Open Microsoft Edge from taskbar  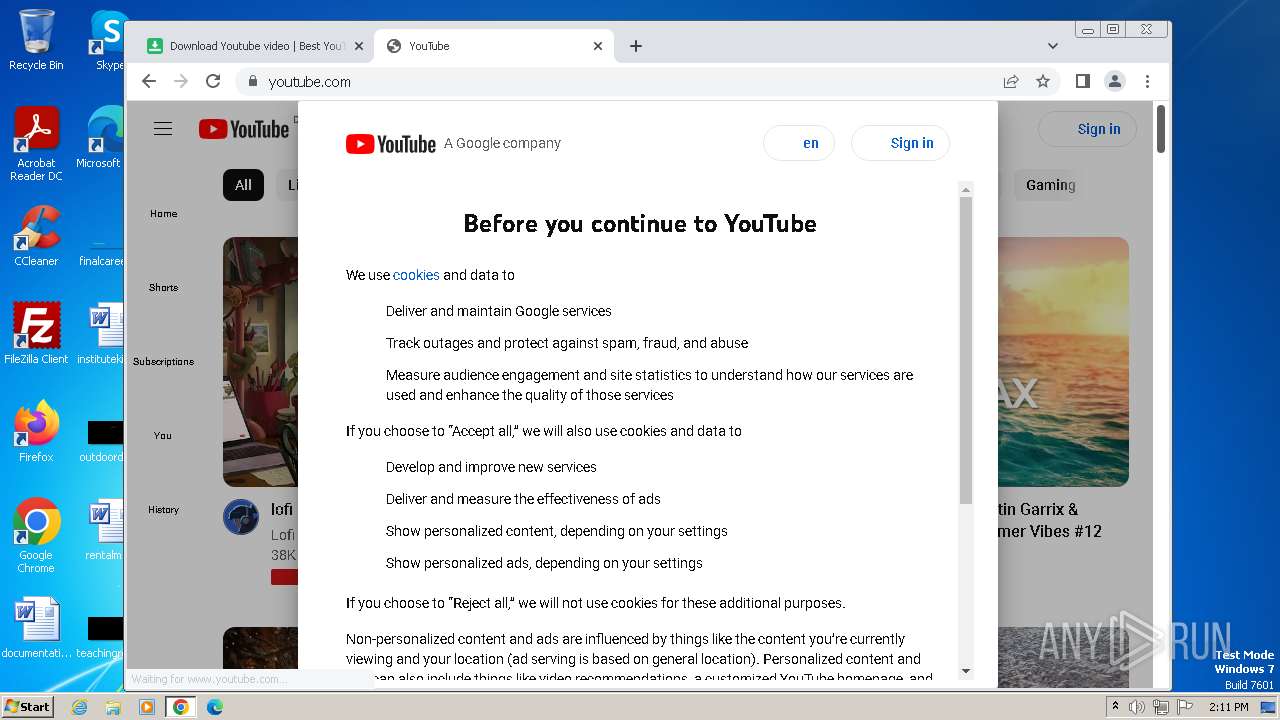coord(215,707)
